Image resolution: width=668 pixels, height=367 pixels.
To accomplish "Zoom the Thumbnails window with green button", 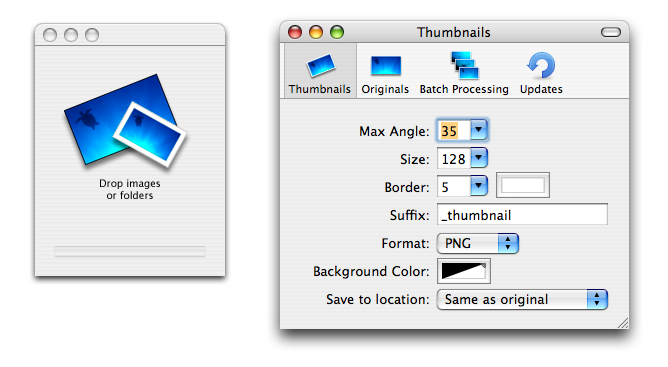I will (337, 32).
